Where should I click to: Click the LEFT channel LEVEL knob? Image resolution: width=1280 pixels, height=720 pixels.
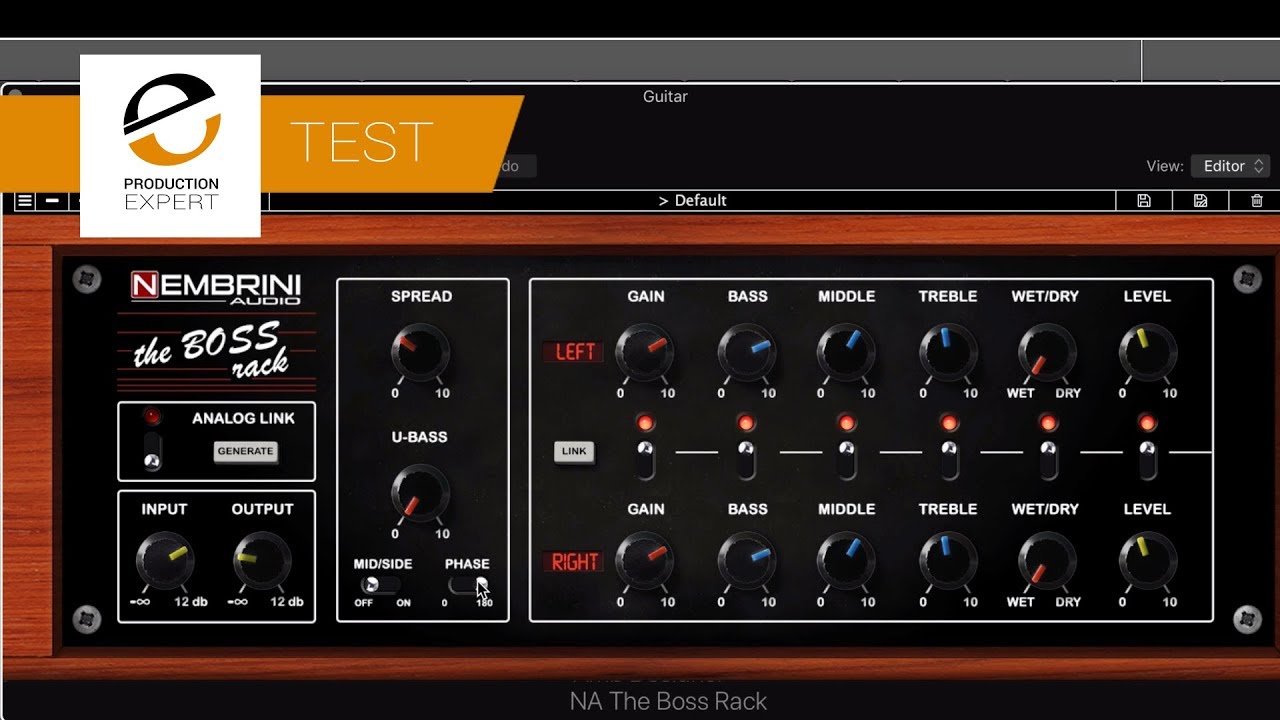tap(1147, 352)
